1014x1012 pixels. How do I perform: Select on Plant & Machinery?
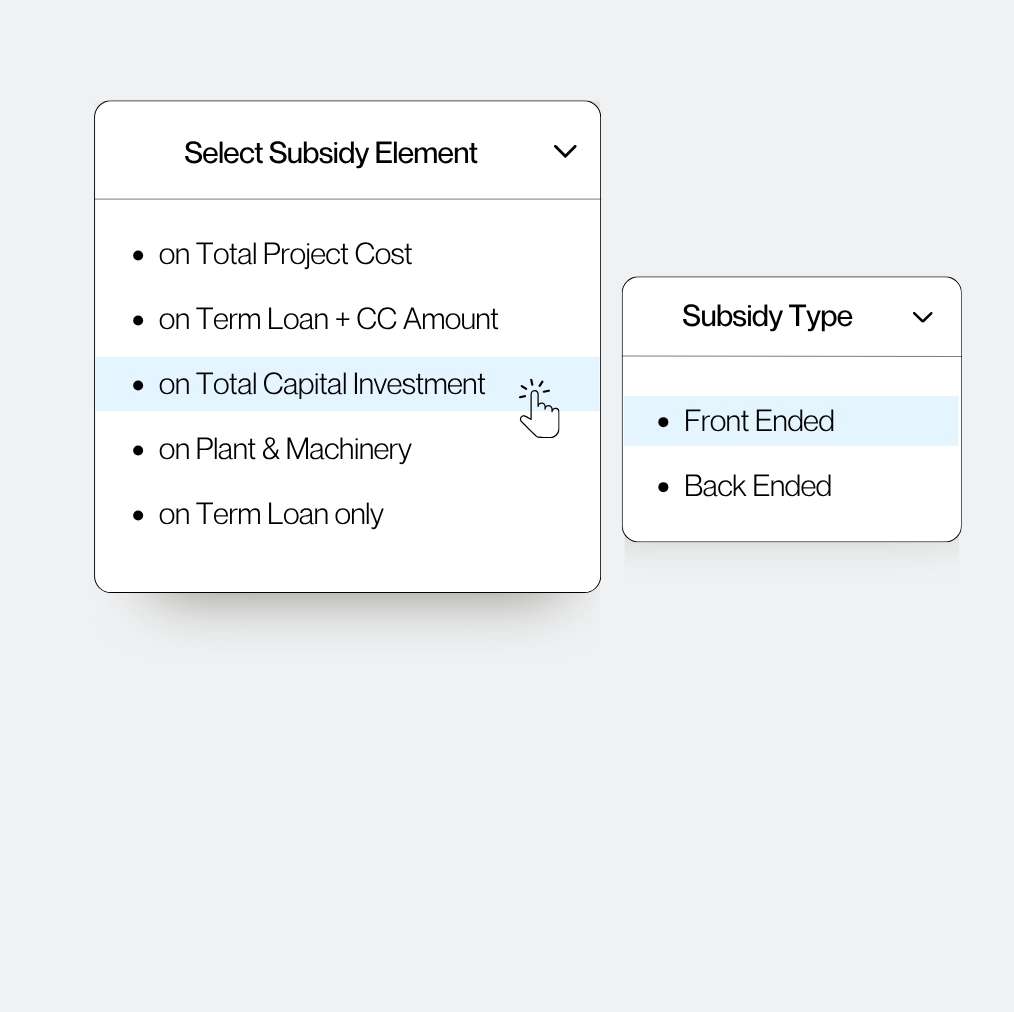[x=285, y=449]
